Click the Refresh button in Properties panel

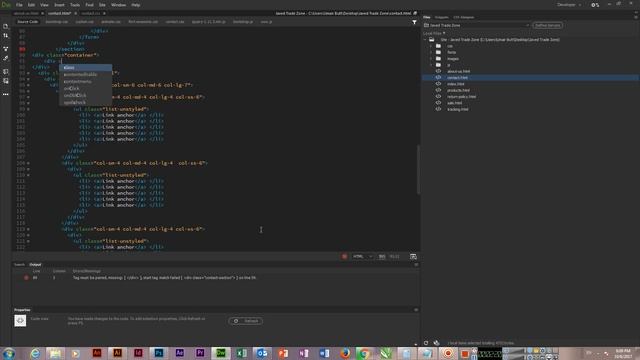click(246, 321)
